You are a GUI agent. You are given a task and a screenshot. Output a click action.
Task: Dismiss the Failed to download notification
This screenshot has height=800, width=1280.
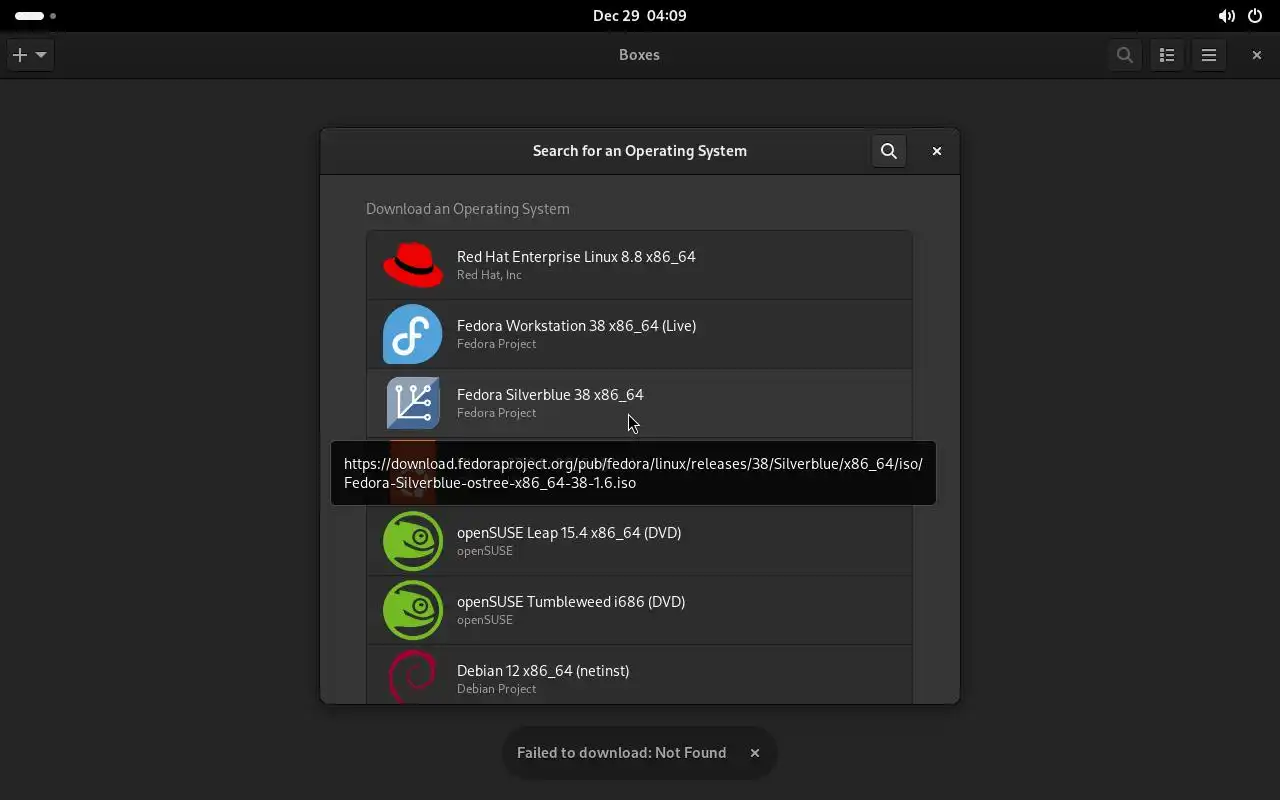tap(755, 753)
